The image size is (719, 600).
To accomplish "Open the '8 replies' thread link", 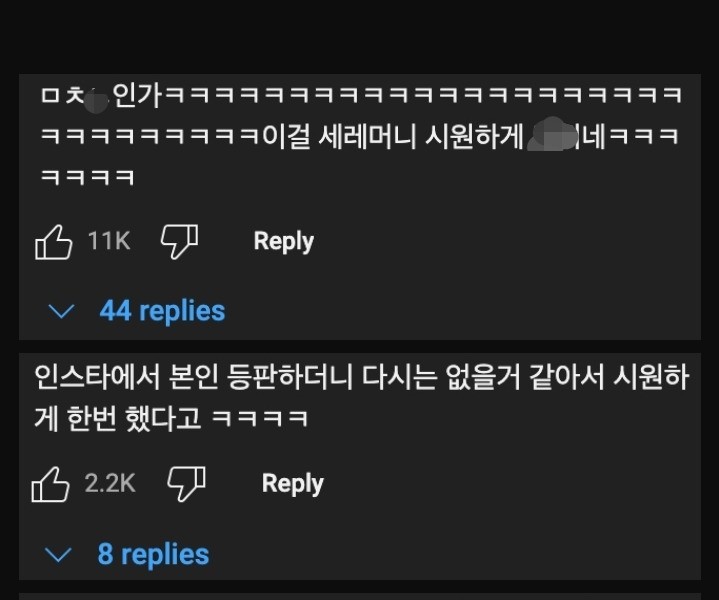I will (153, 554).
